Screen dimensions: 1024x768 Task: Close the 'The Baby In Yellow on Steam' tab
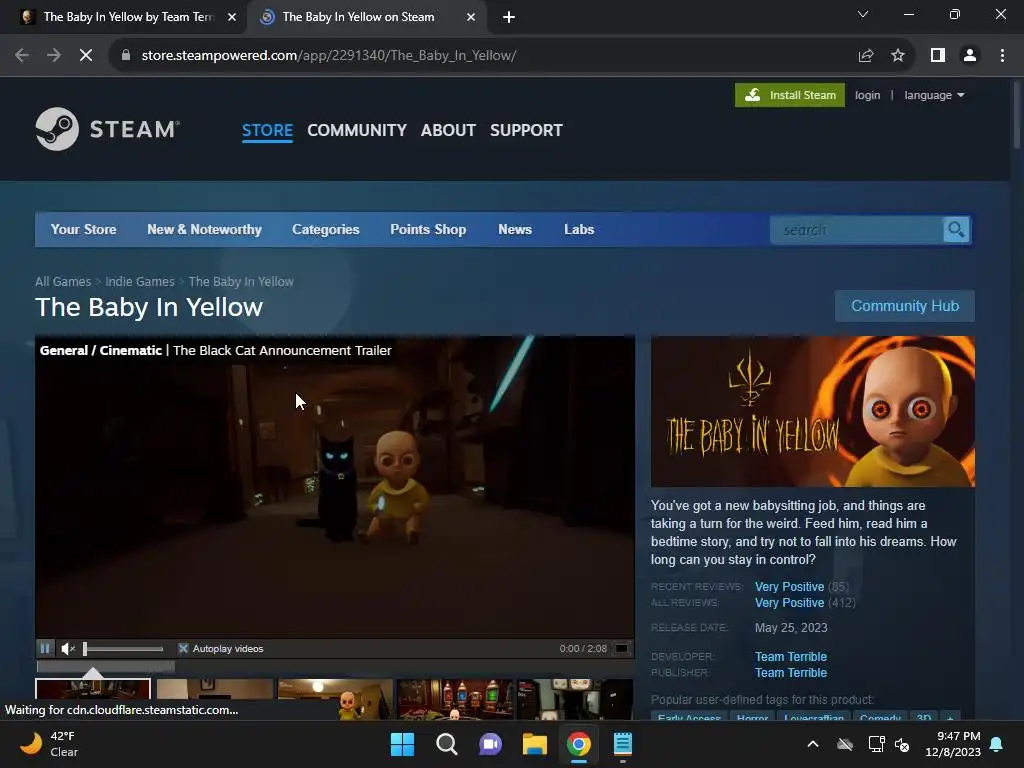coord(471,17)
